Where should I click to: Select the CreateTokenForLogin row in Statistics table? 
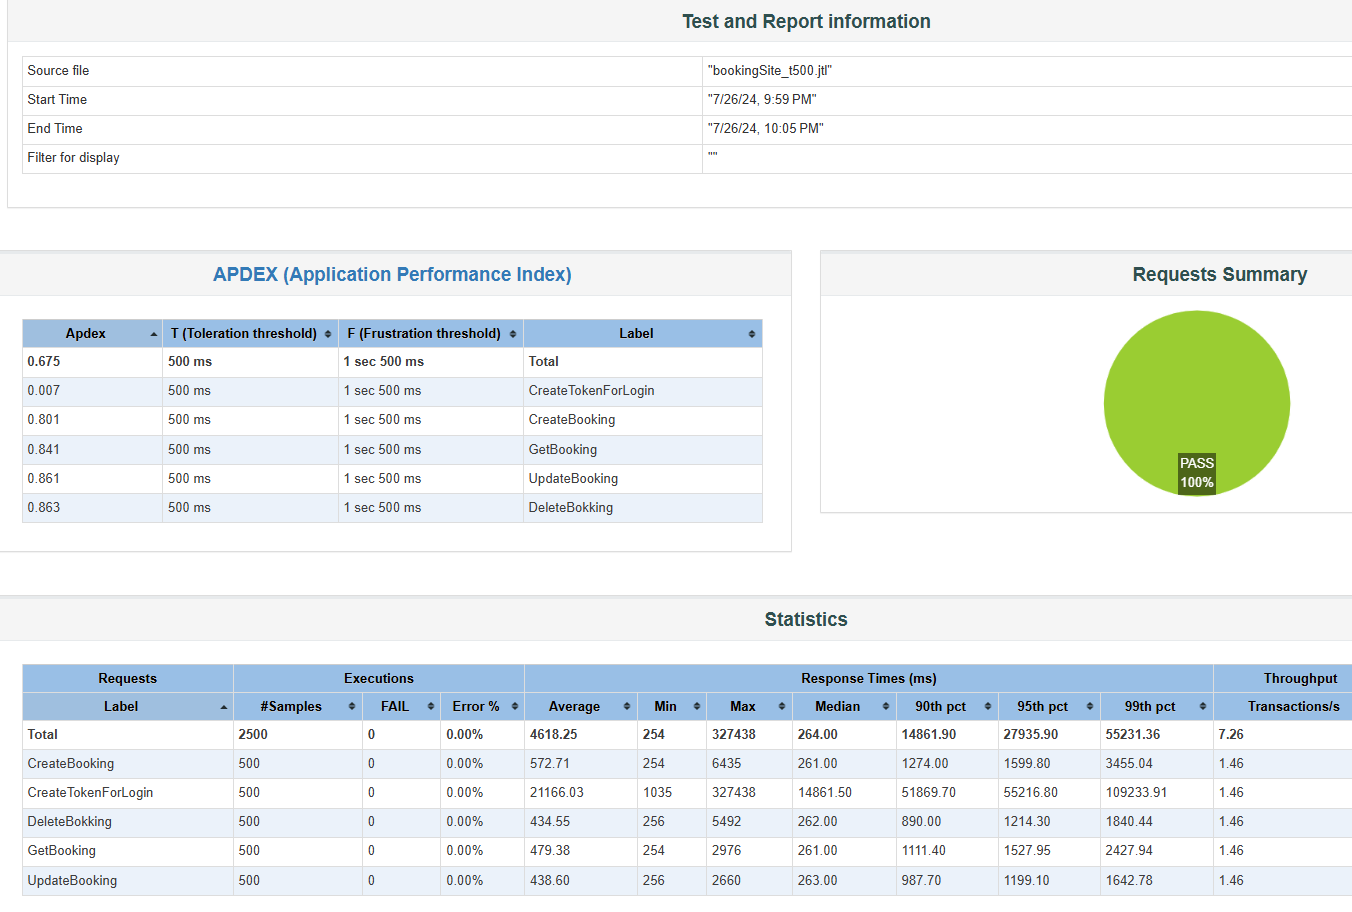click(x=90, y=793)
